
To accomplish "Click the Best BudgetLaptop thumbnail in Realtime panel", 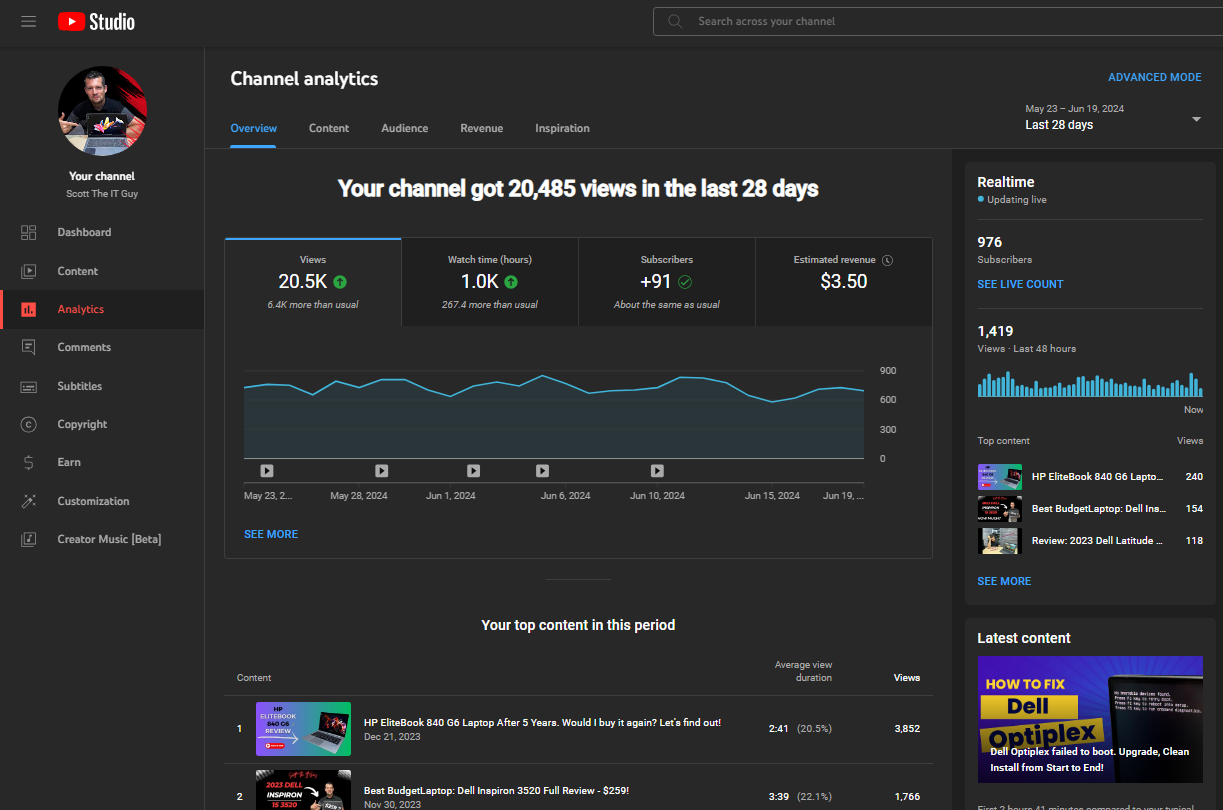I will point(1000,509).
